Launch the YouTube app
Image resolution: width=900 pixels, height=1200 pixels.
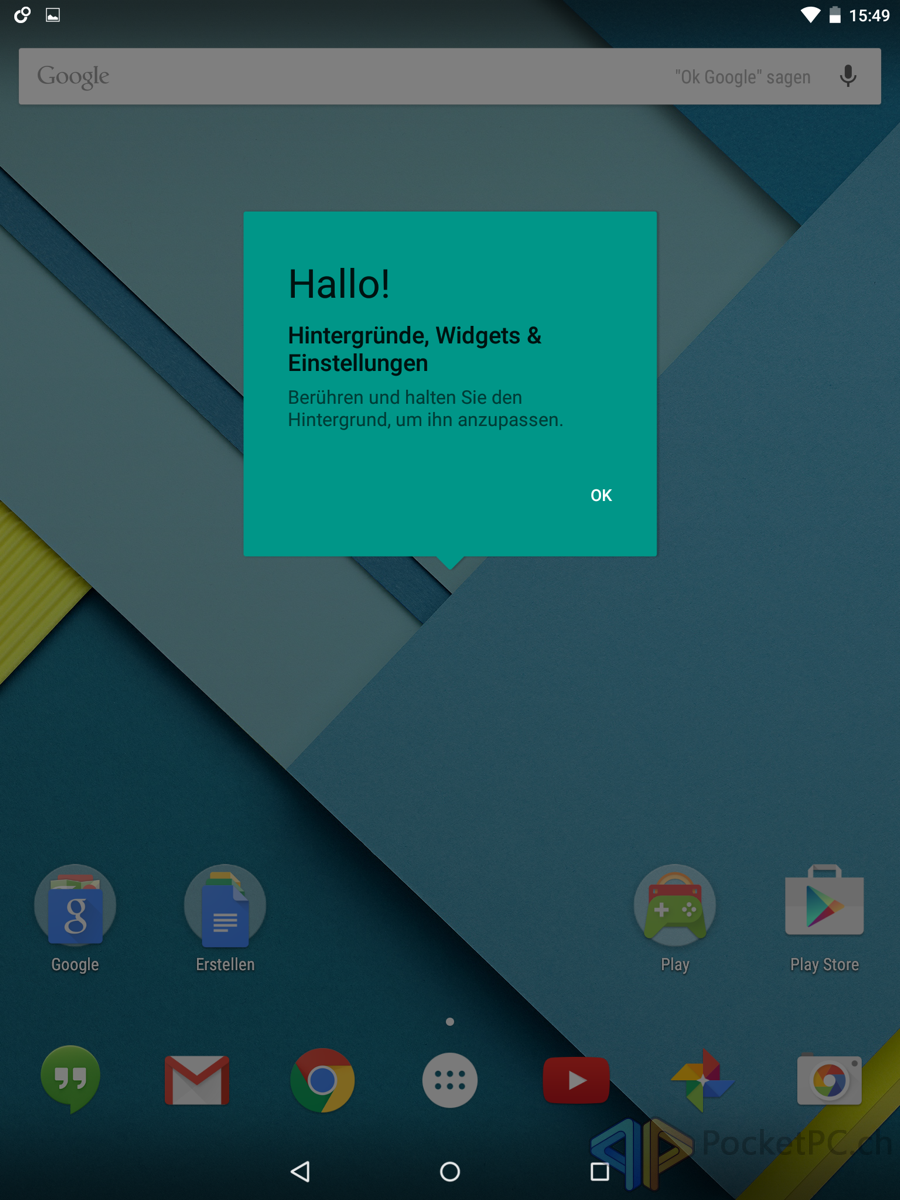coord(576,1080)
